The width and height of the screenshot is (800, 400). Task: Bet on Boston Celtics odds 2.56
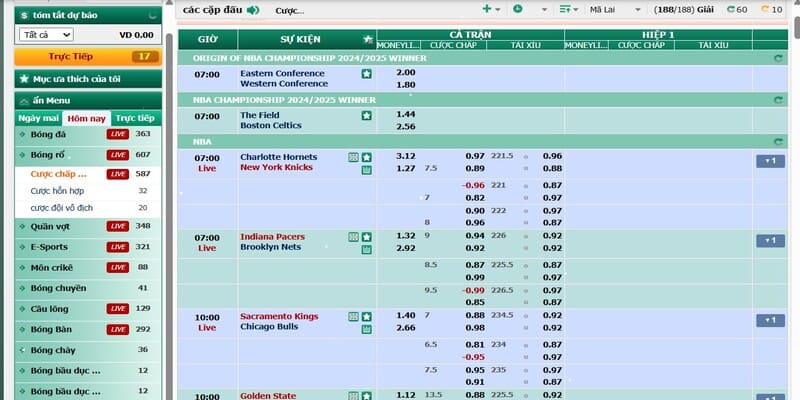pos(406,127)
